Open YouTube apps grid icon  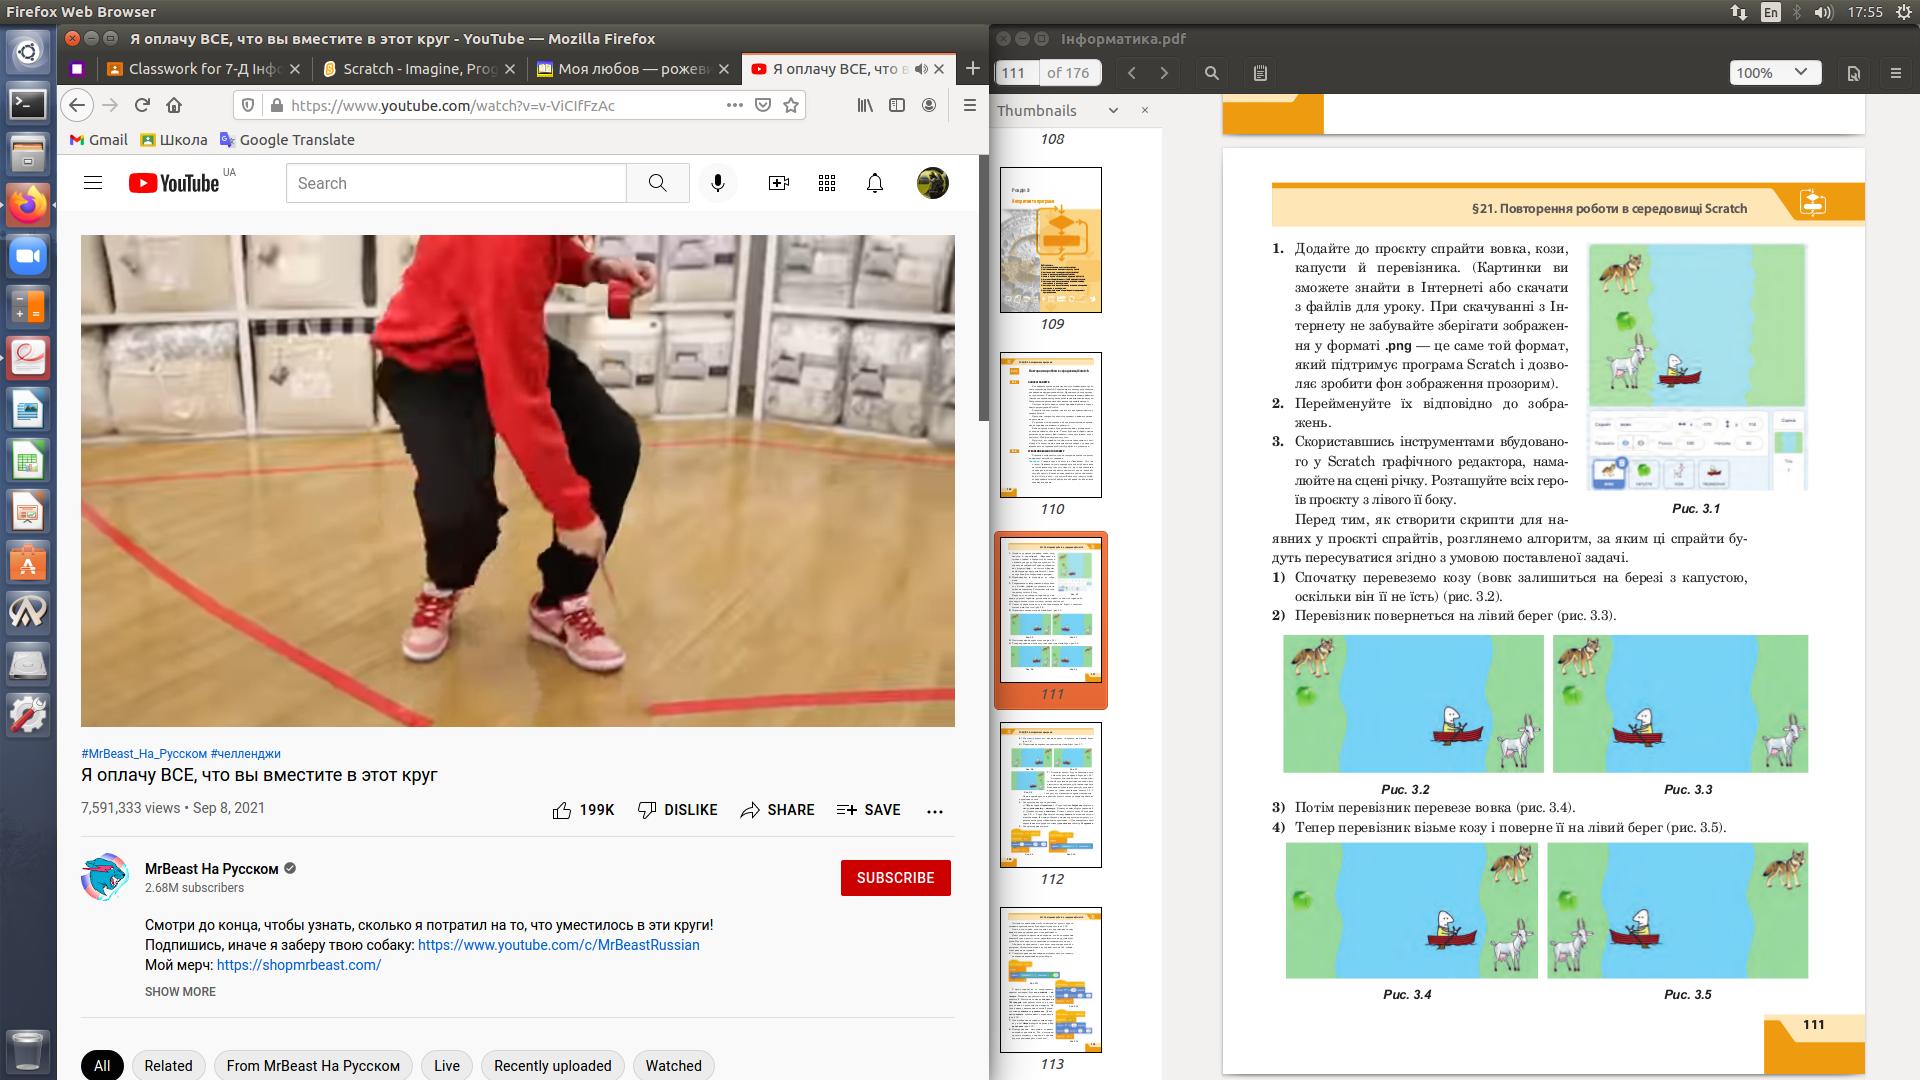point(827,183)
